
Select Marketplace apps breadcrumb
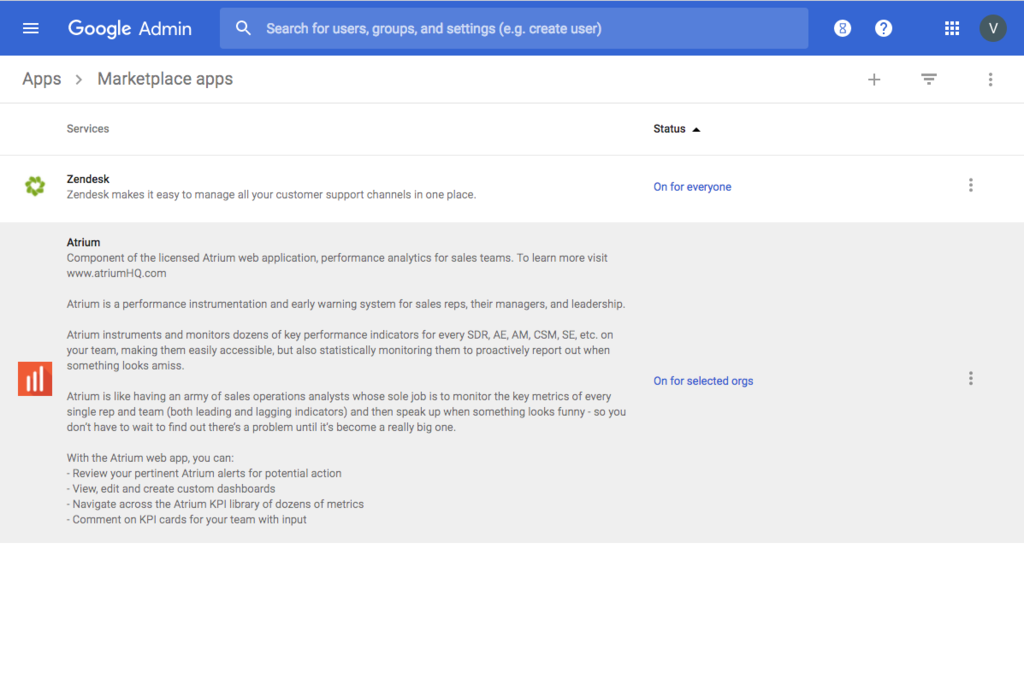click(x=165, y=79)
